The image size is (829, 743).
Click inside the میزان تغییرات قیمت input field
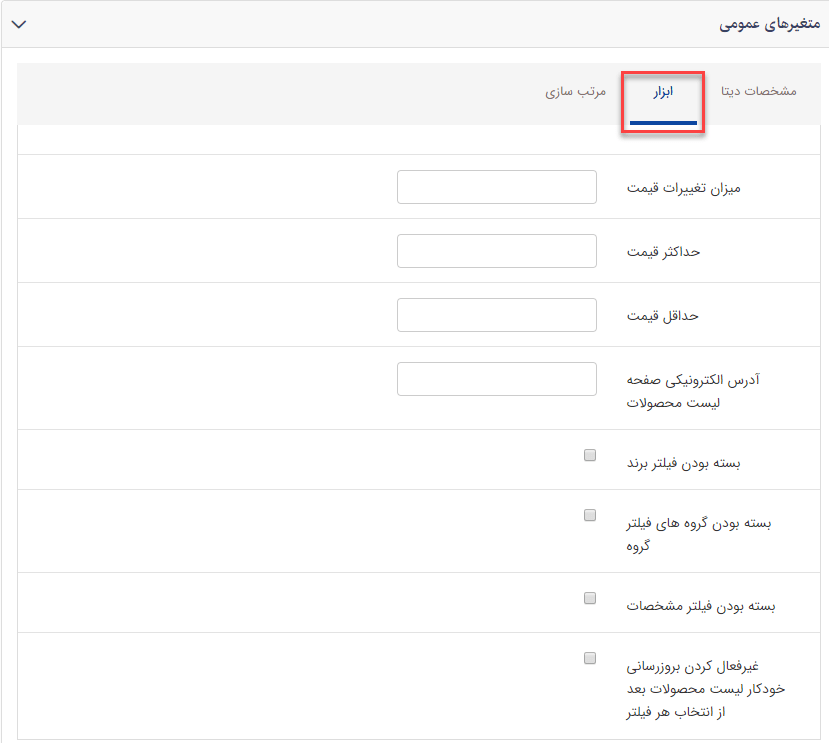pyautogui.click(x=496, y=186)
